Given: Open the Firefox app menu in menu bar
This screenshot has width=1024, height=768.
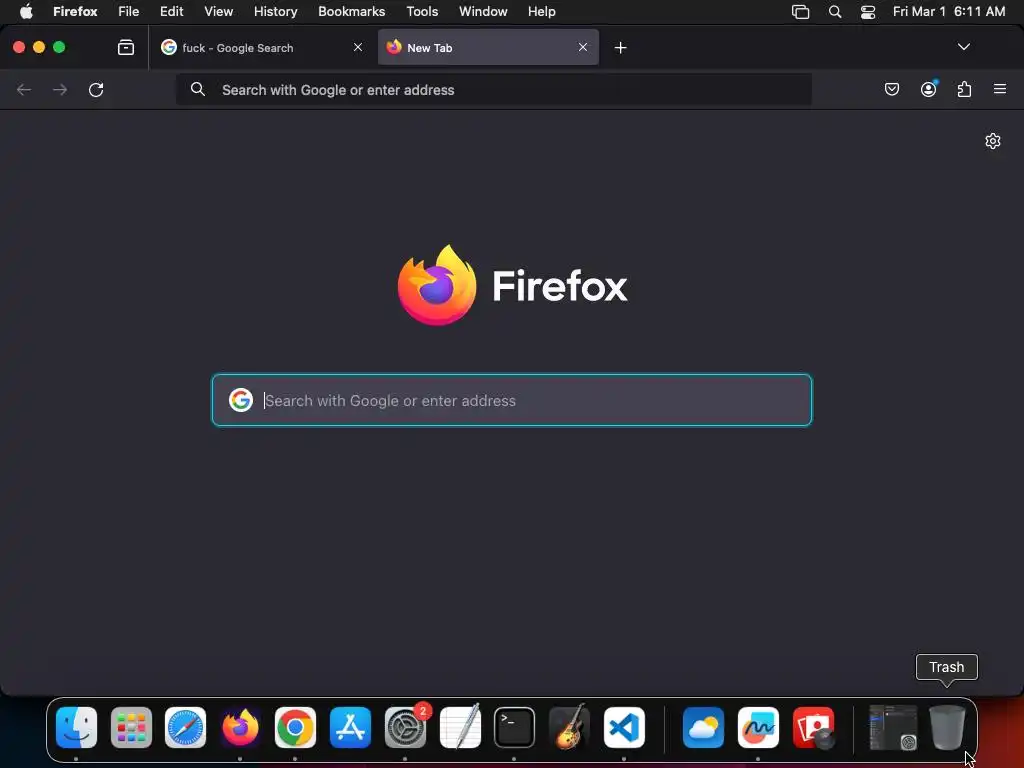Looking at the screenshot, I should pyautogui.click(x=75, y=11).
